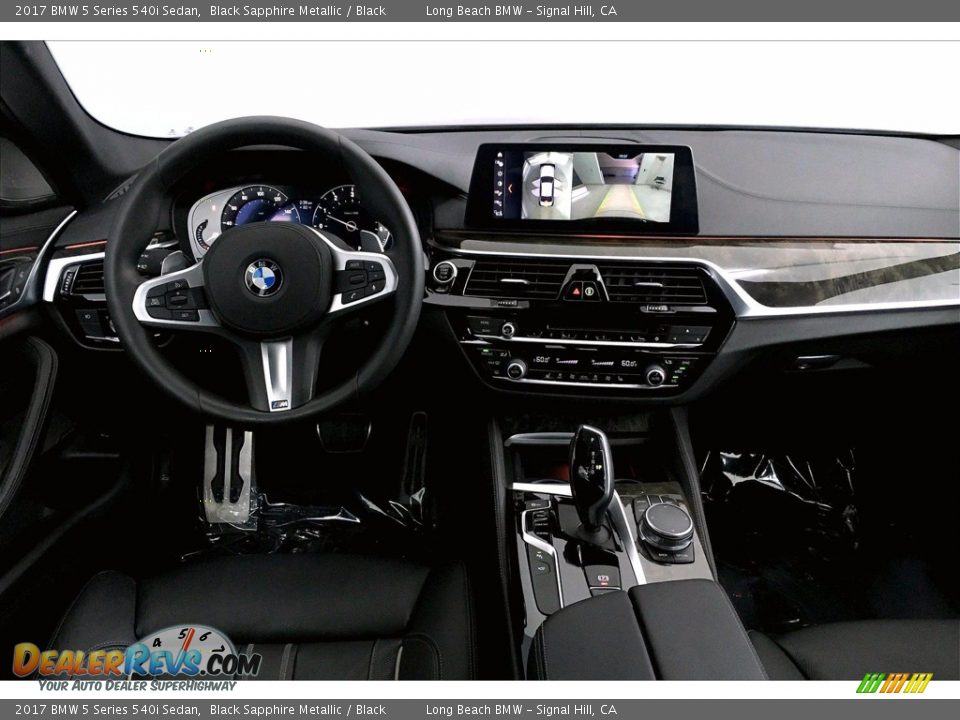Toggle the passenger side SYNC climate setting
The width and height of the screenshot is (960, 720).
pos(677,371)
